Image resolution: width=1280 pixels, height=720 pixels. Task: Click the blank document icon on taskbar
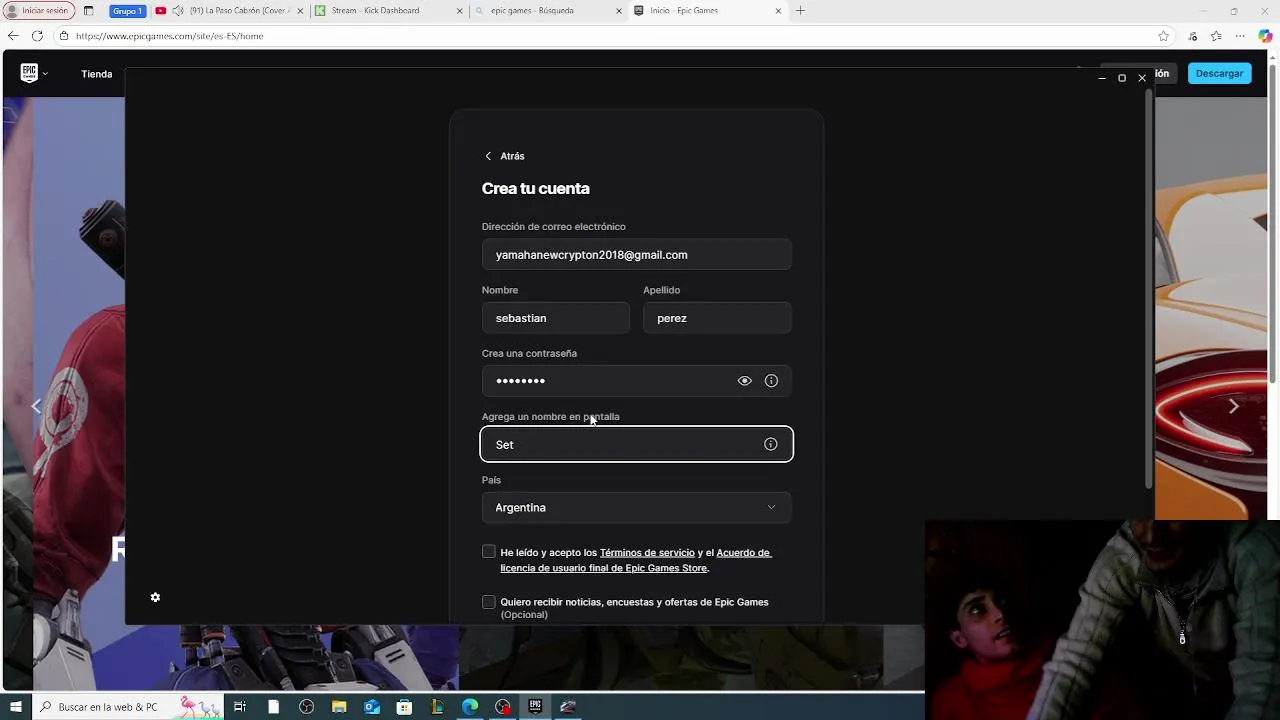[273, 707]
